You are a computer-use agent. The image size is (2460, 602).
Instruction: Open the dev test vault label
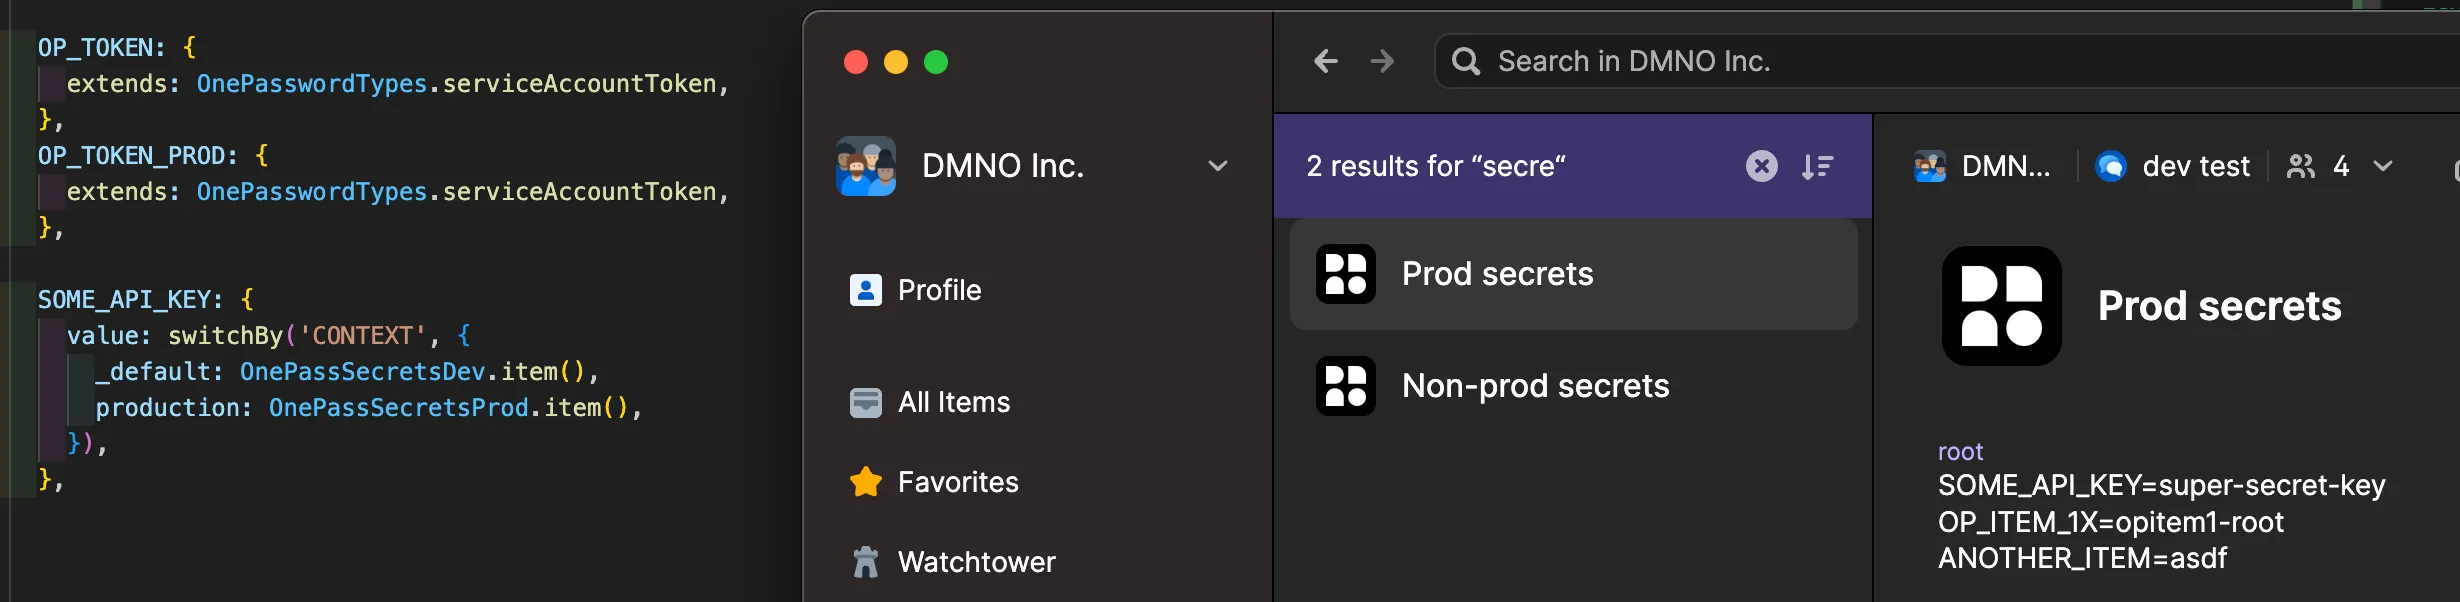2196,166
